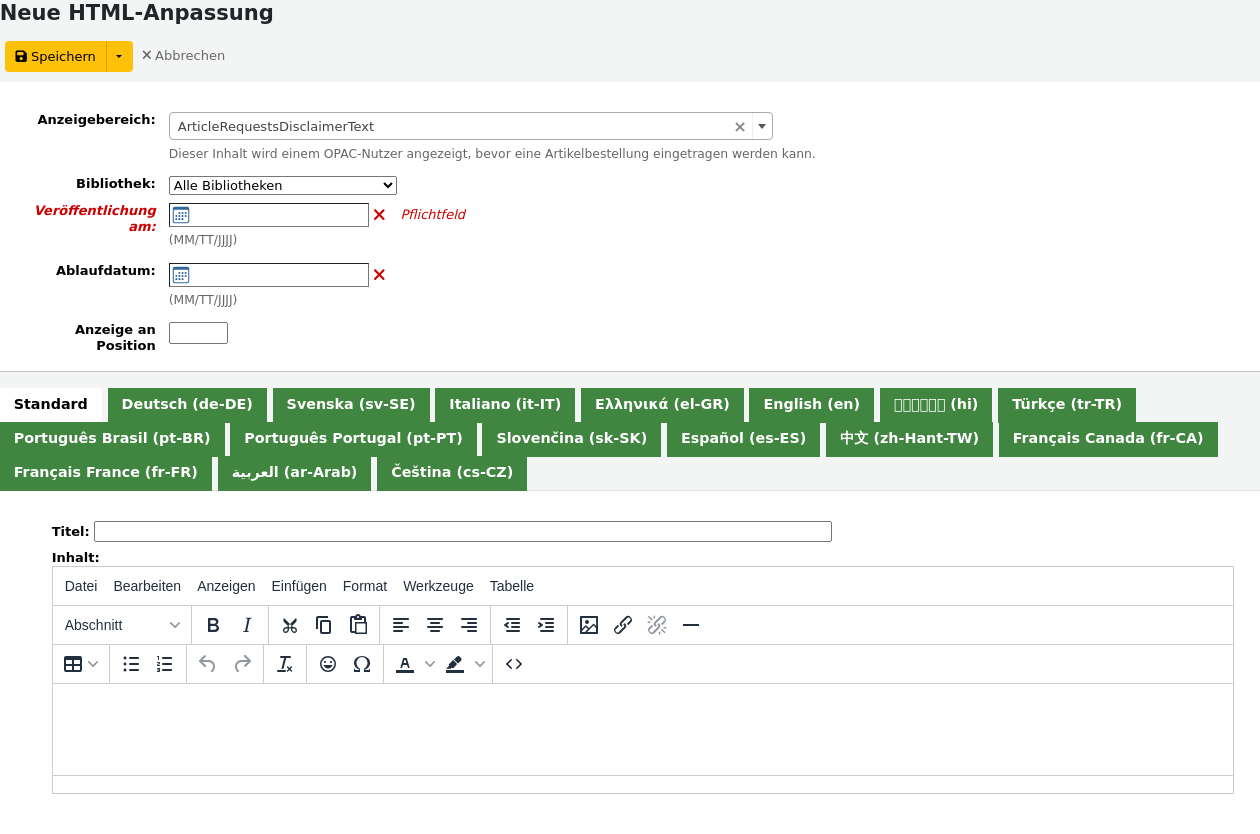The image size is (1260, 834).
Task: Insert a bullet list
Action: coord(131,664)
